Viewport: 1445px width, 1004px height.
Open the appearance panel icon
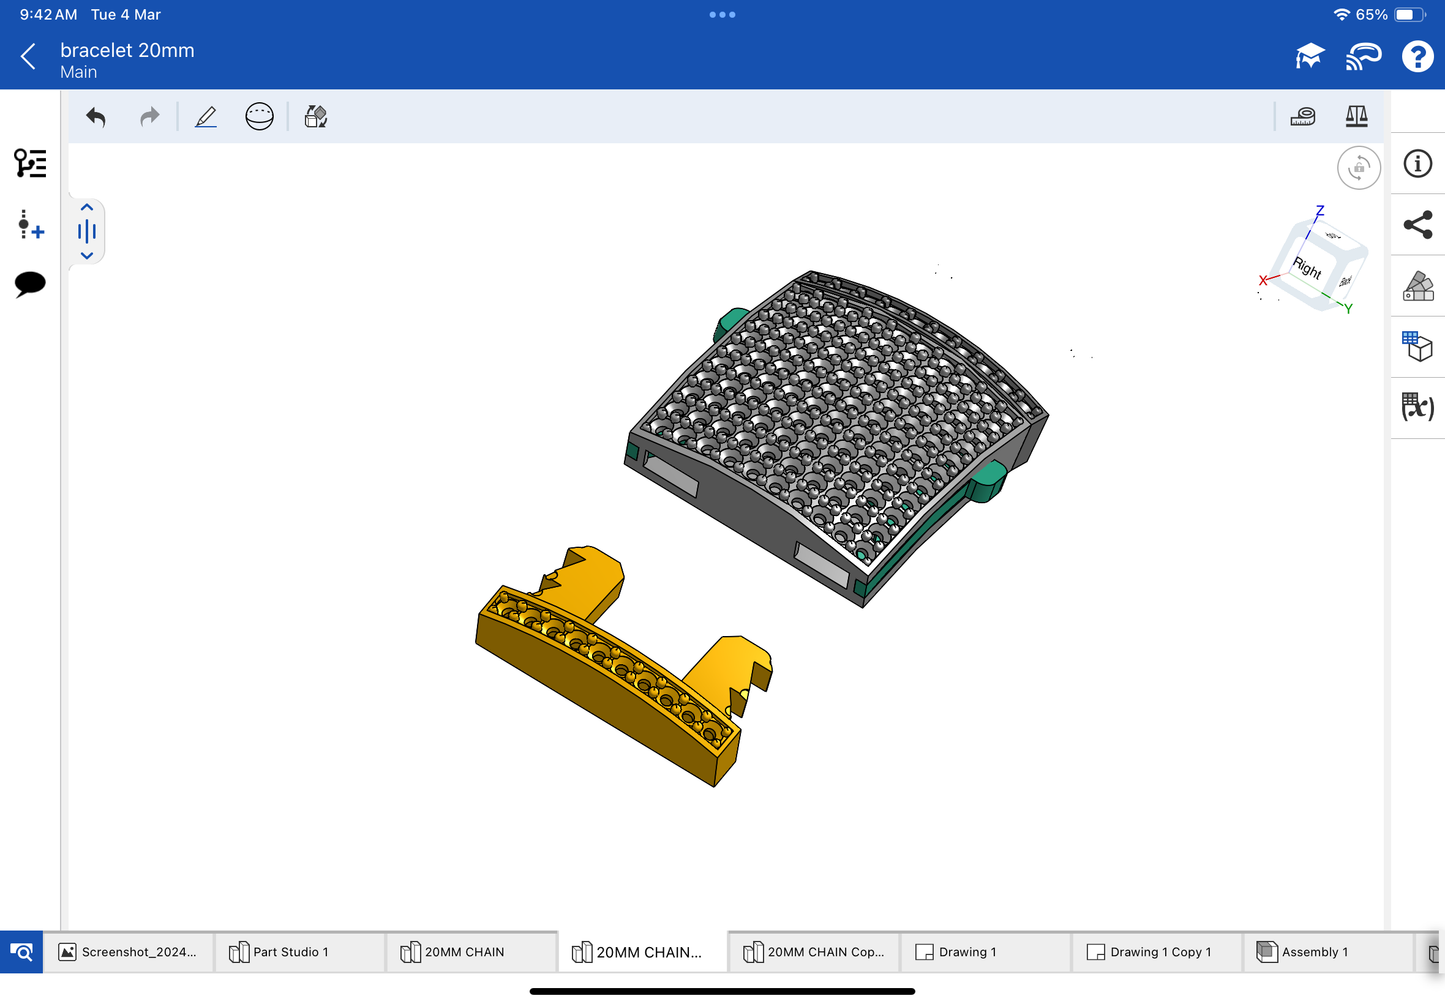tap(1417, 286)
